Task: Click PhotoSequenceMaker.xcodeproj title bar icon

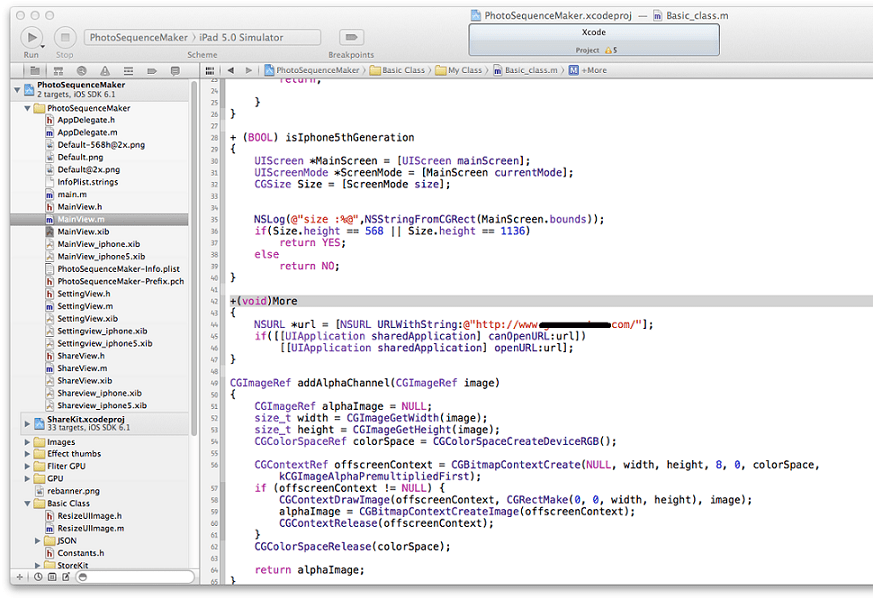Action: [x=476, y=16]
